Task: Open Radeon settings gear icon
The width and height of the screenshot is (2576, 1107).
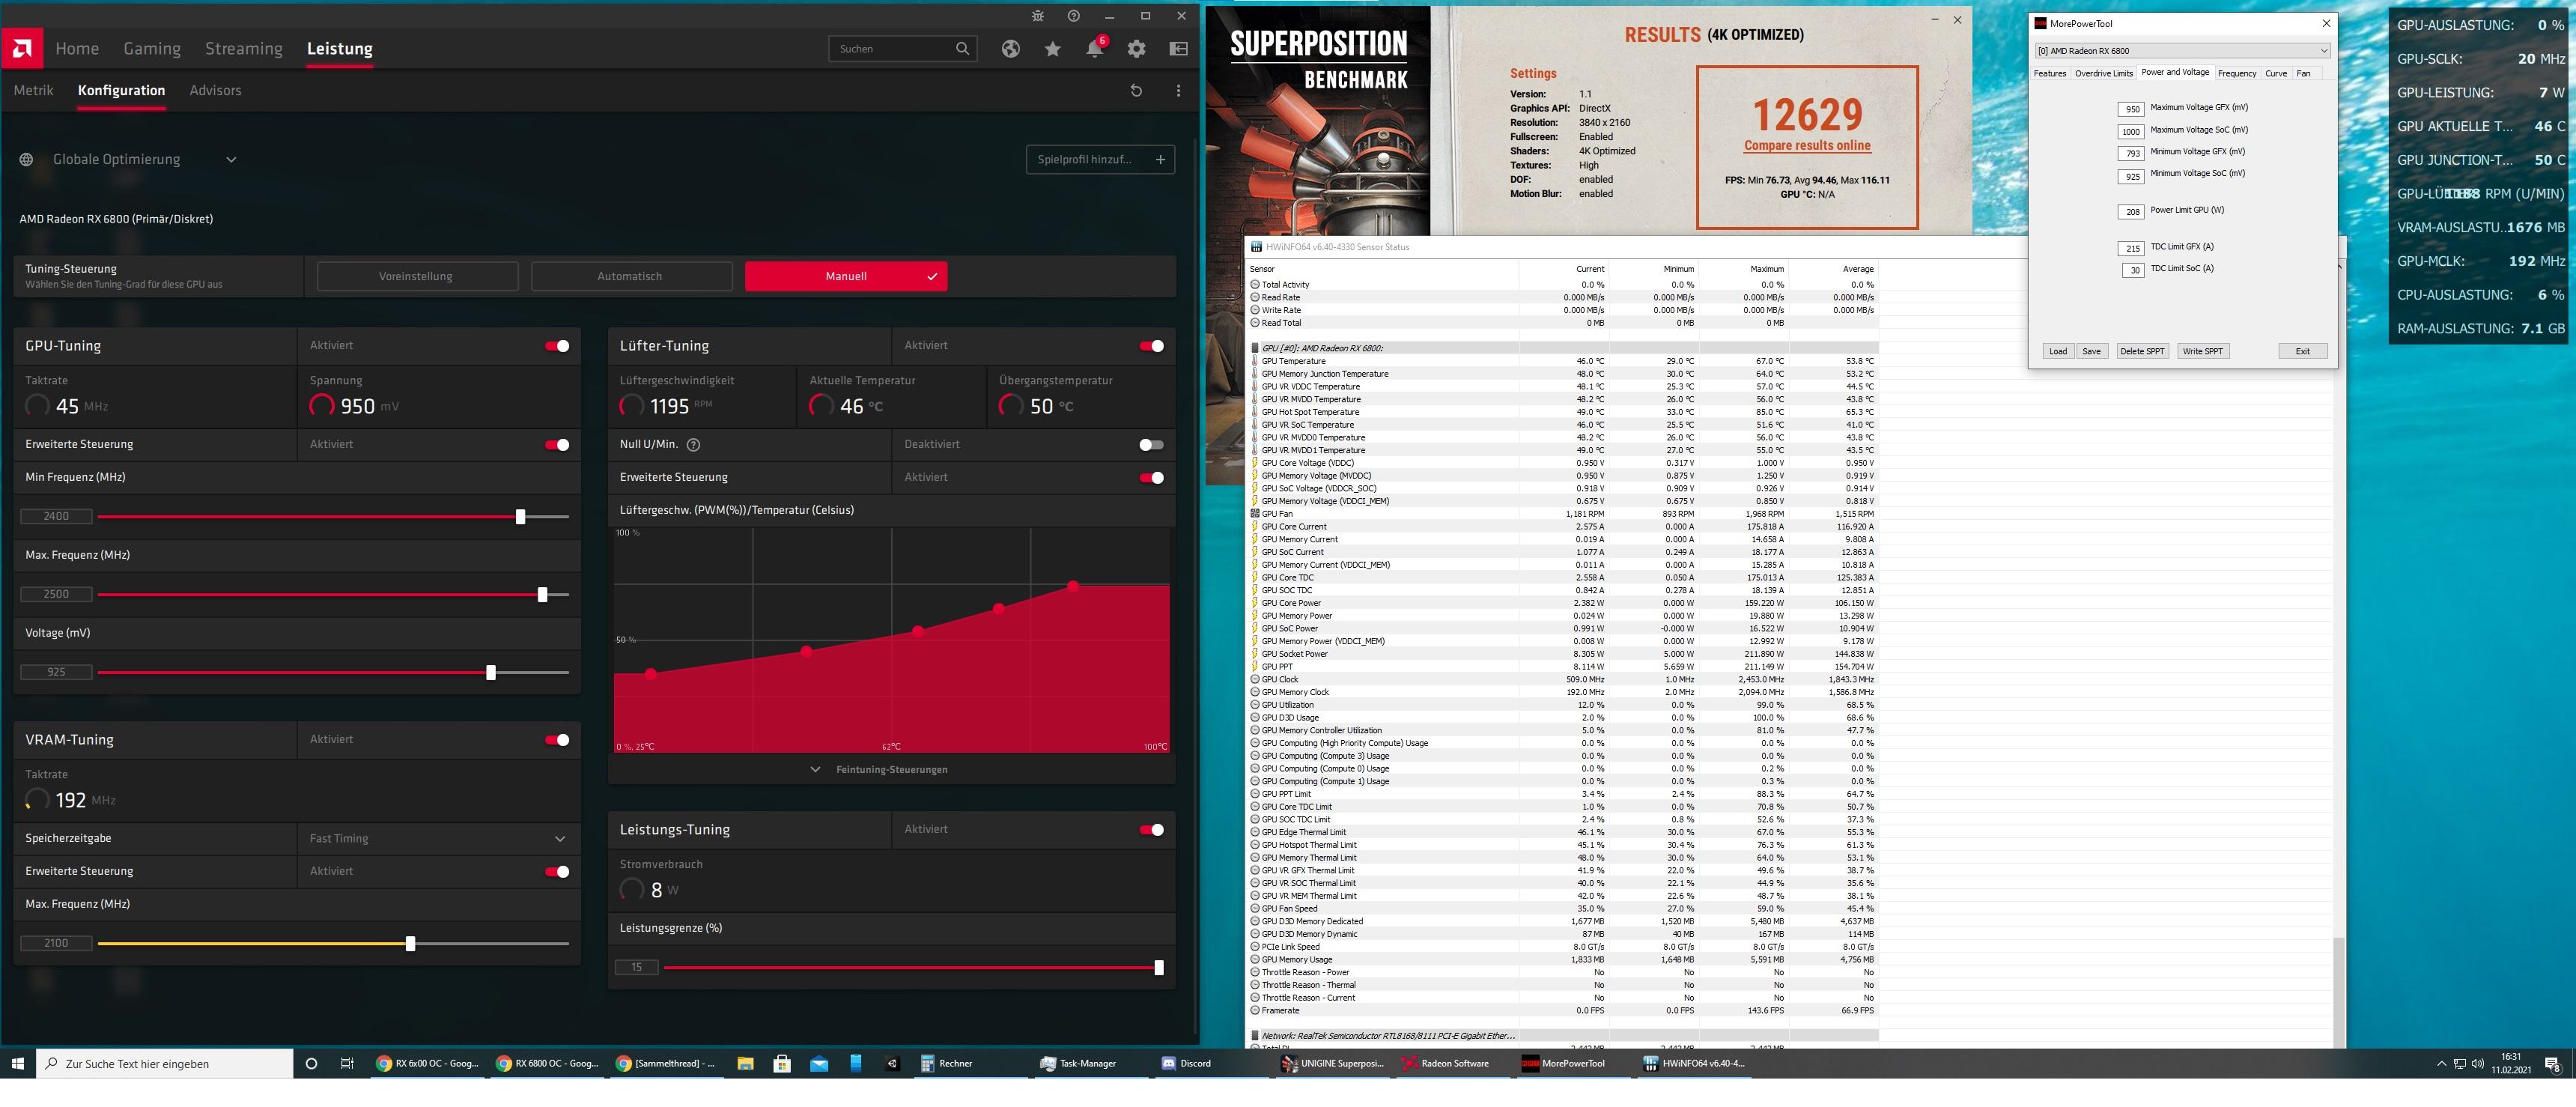Action: pos(1137,48)
